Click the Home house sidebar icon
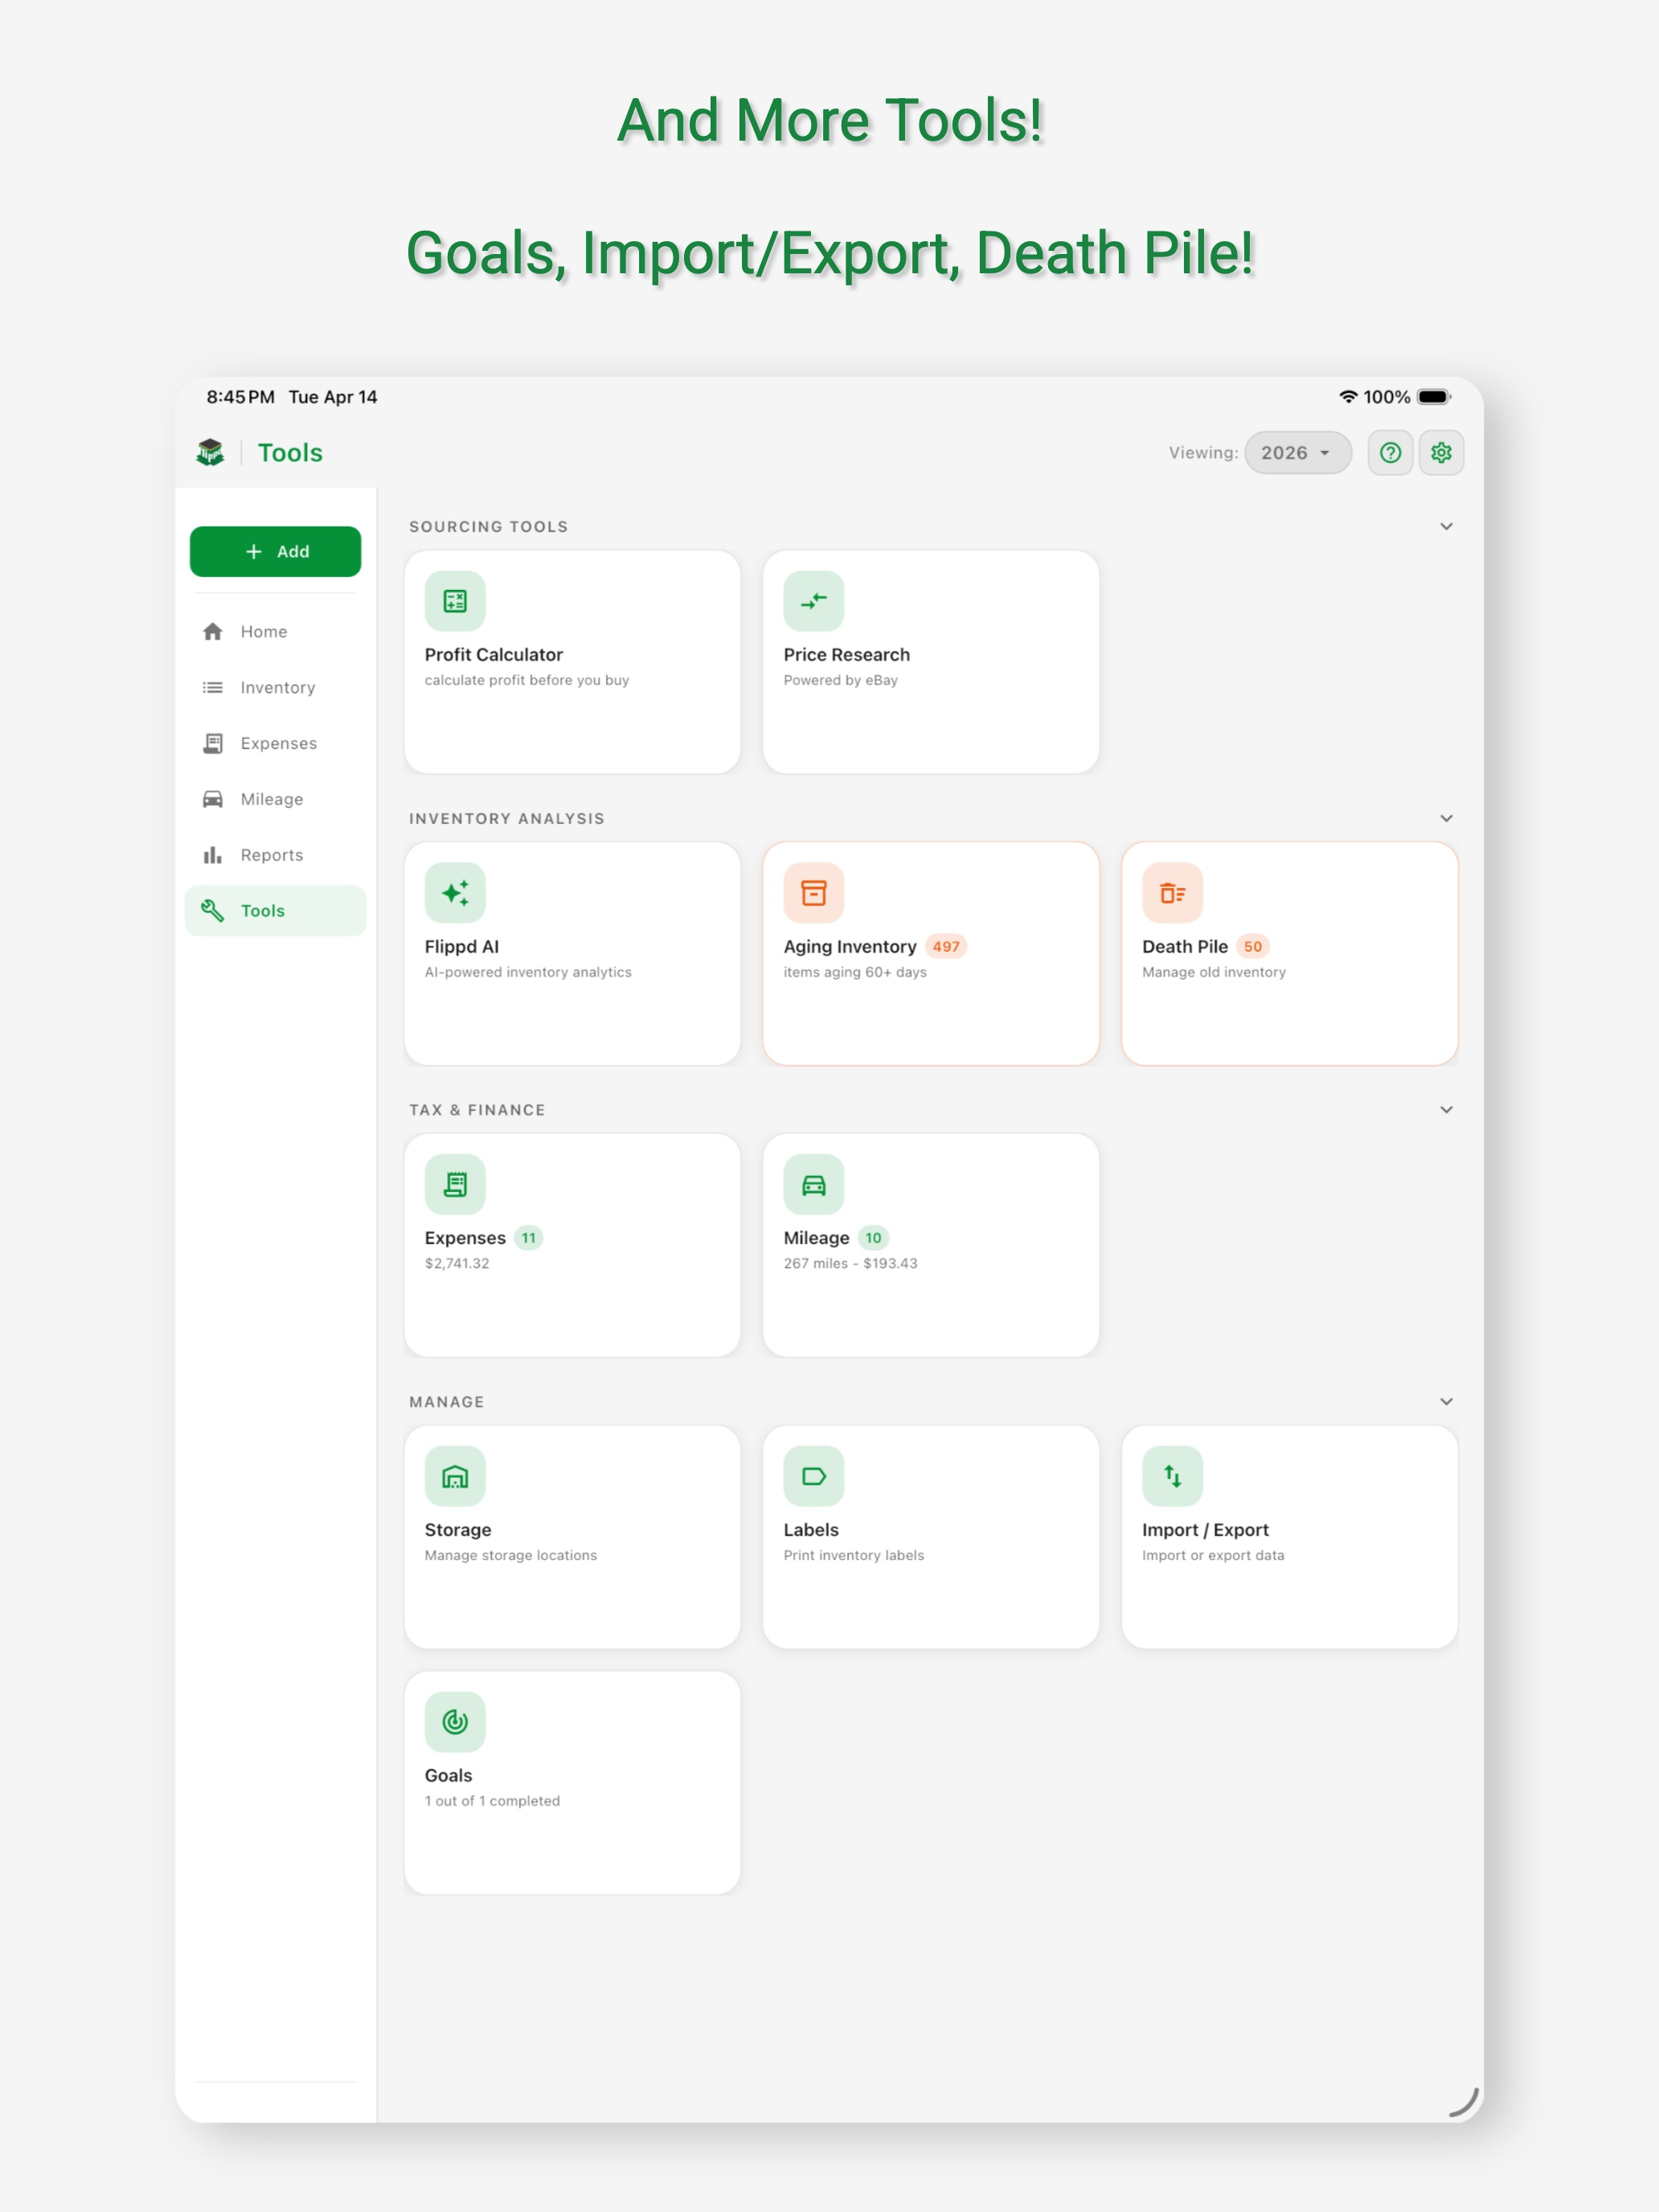 [x=212, y=632]
